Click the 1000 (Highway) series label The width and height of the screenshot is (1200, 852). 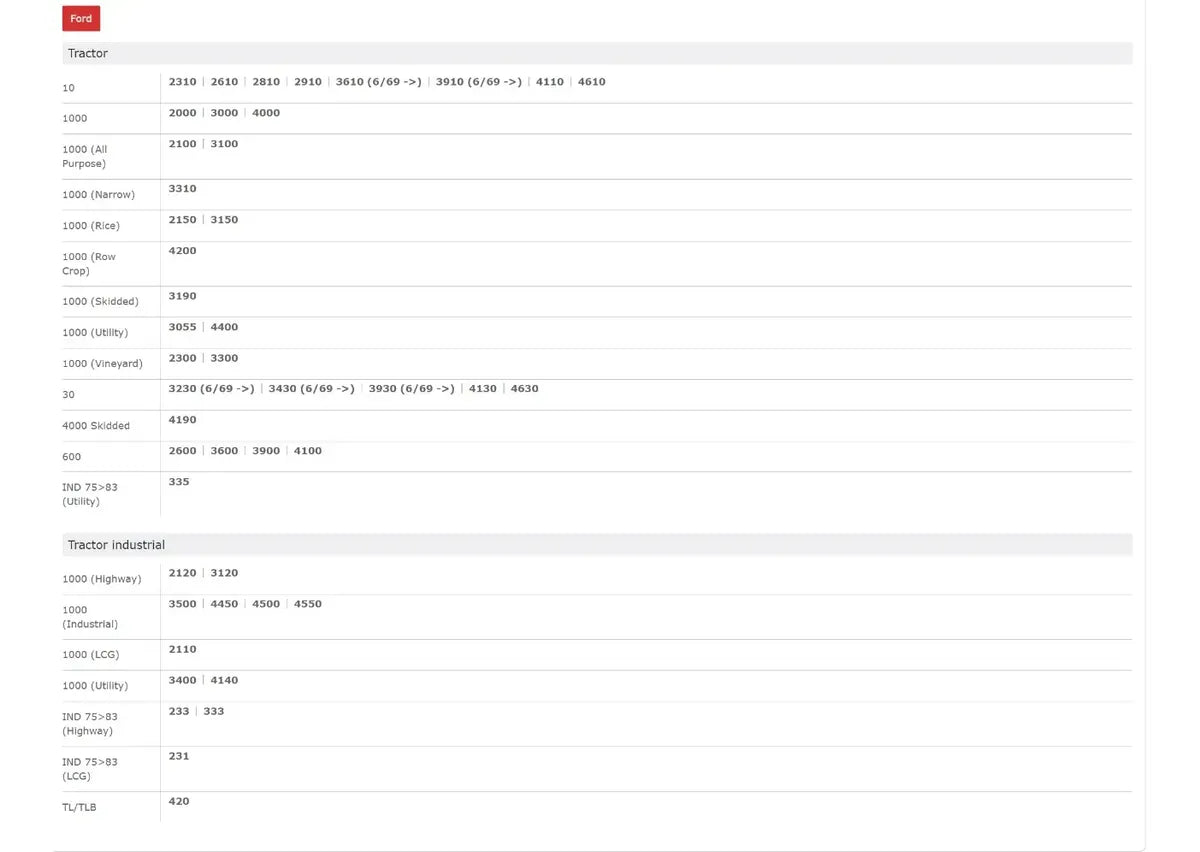[x=102, y=579]
